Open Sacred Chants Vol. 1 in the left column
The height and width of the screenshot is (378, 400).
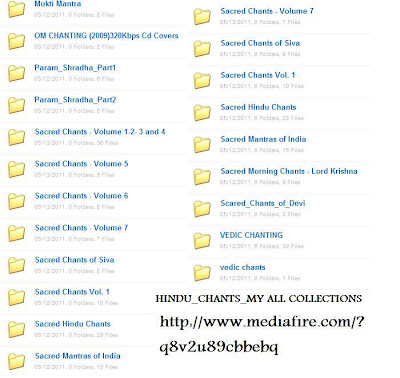[72, 292]
